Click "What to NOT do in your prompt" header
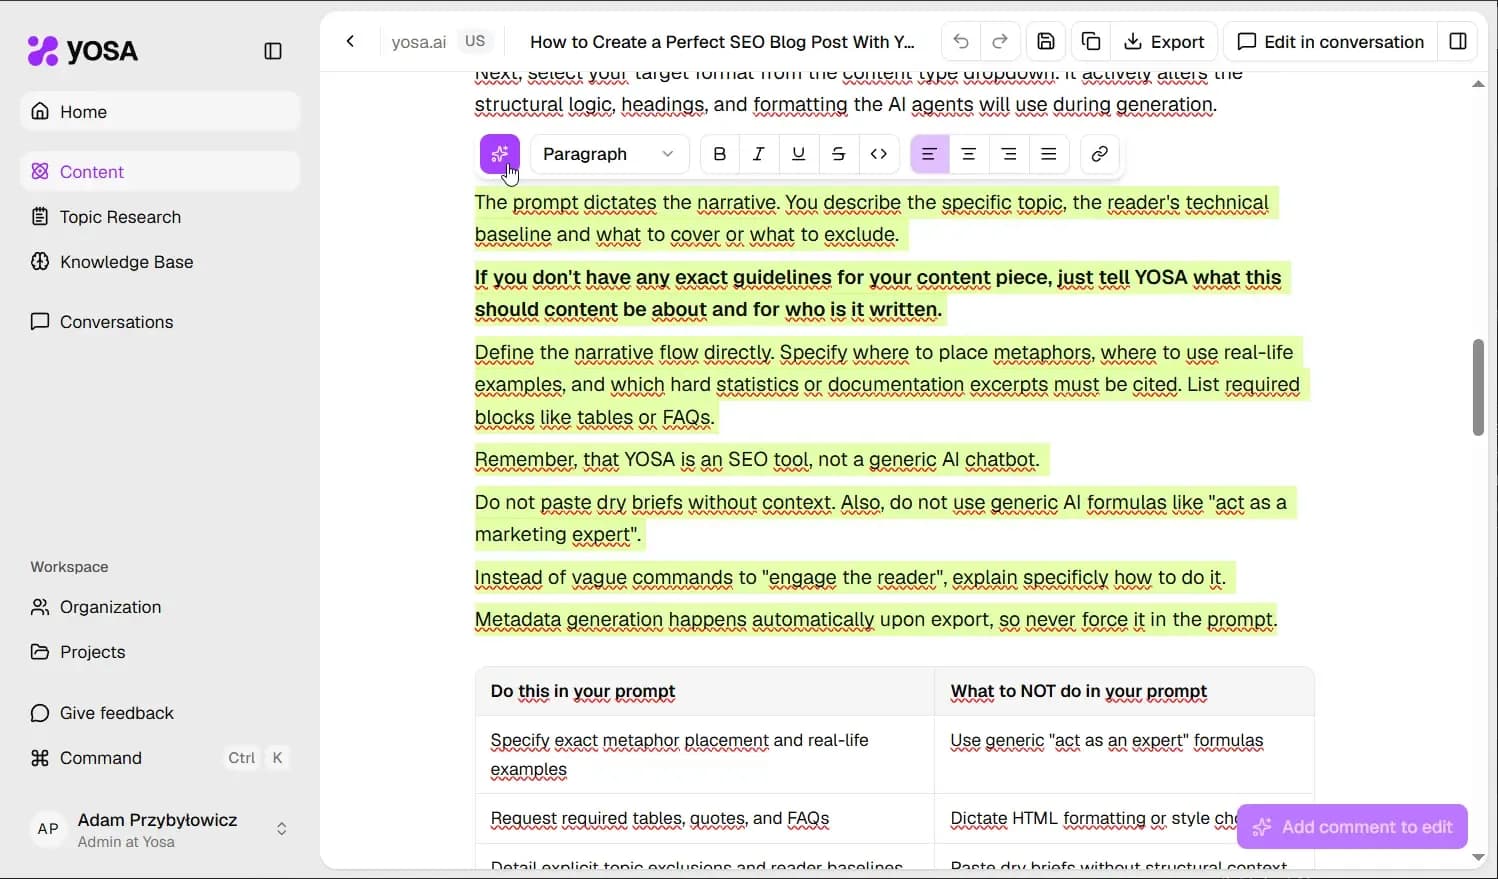This screenshot has width=1498, height=879. tap(1124, 691)
